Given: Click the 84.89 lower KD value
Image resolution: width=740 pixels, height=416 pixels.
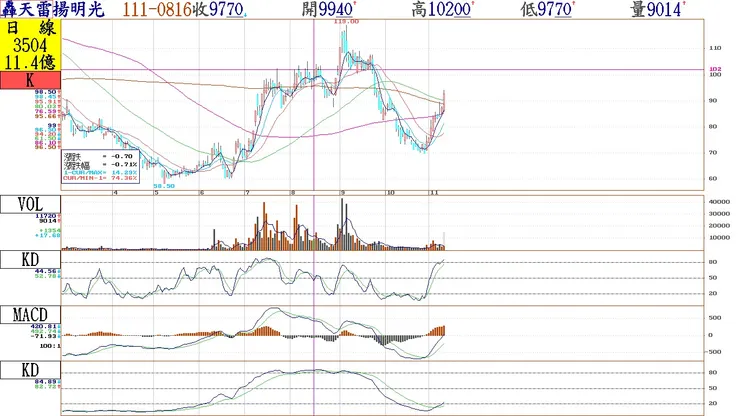Looking at the screenshot, I should coord(47,382).
